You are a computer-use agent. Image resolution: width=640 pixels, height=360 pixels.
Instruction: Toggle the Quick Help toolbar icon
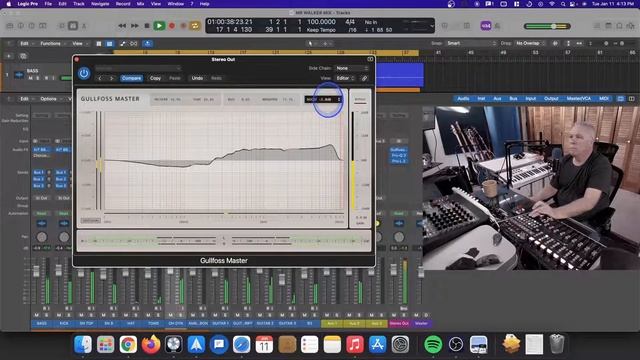coord(31,26)
